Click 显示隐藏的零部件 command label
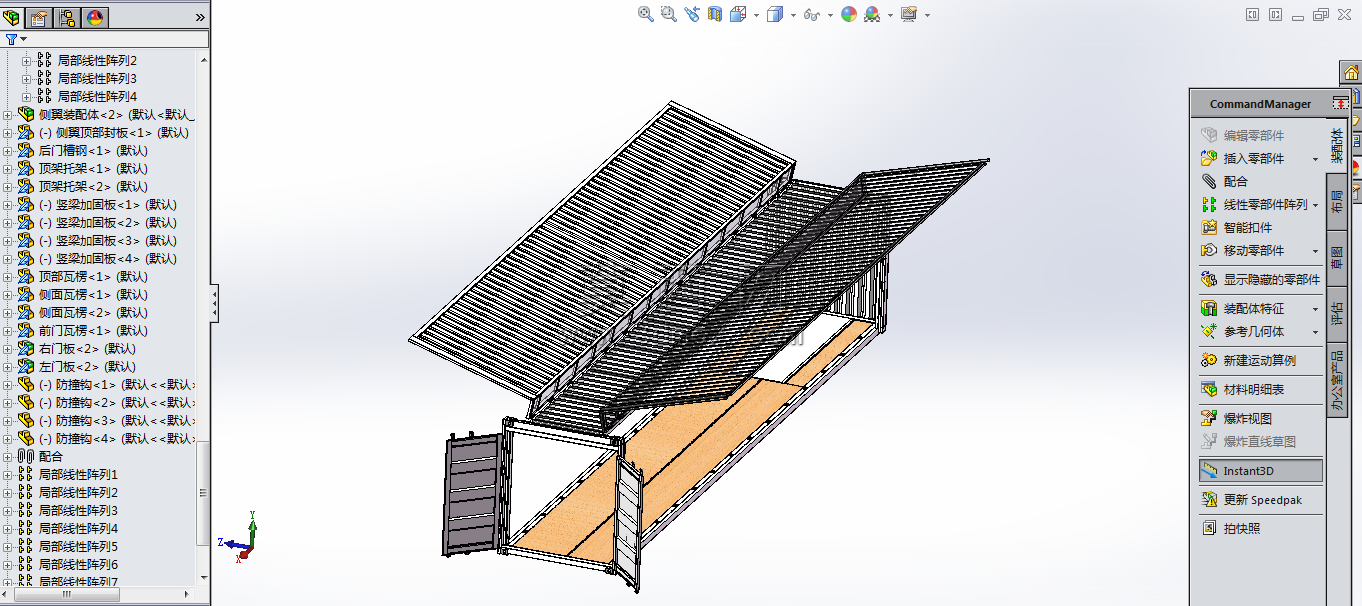 coord(1272,279)
